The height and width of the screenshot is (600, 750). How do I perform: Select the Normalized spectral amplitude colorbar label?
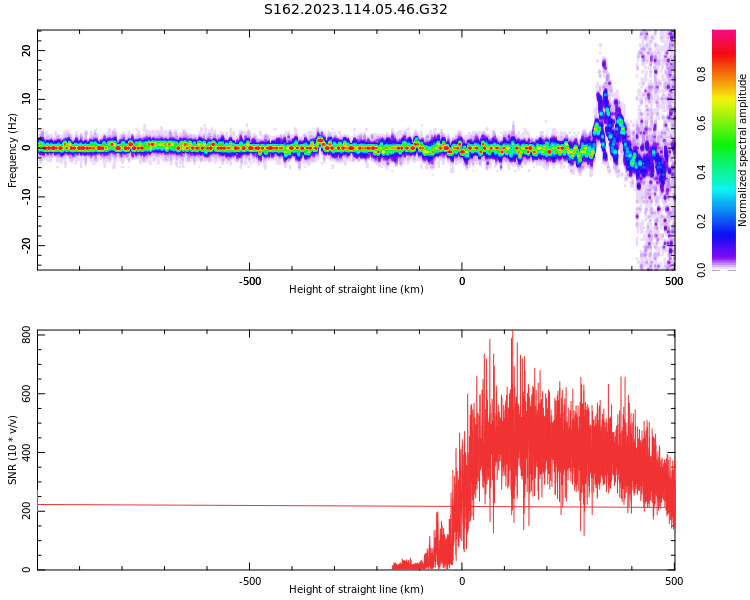point(743,150)
